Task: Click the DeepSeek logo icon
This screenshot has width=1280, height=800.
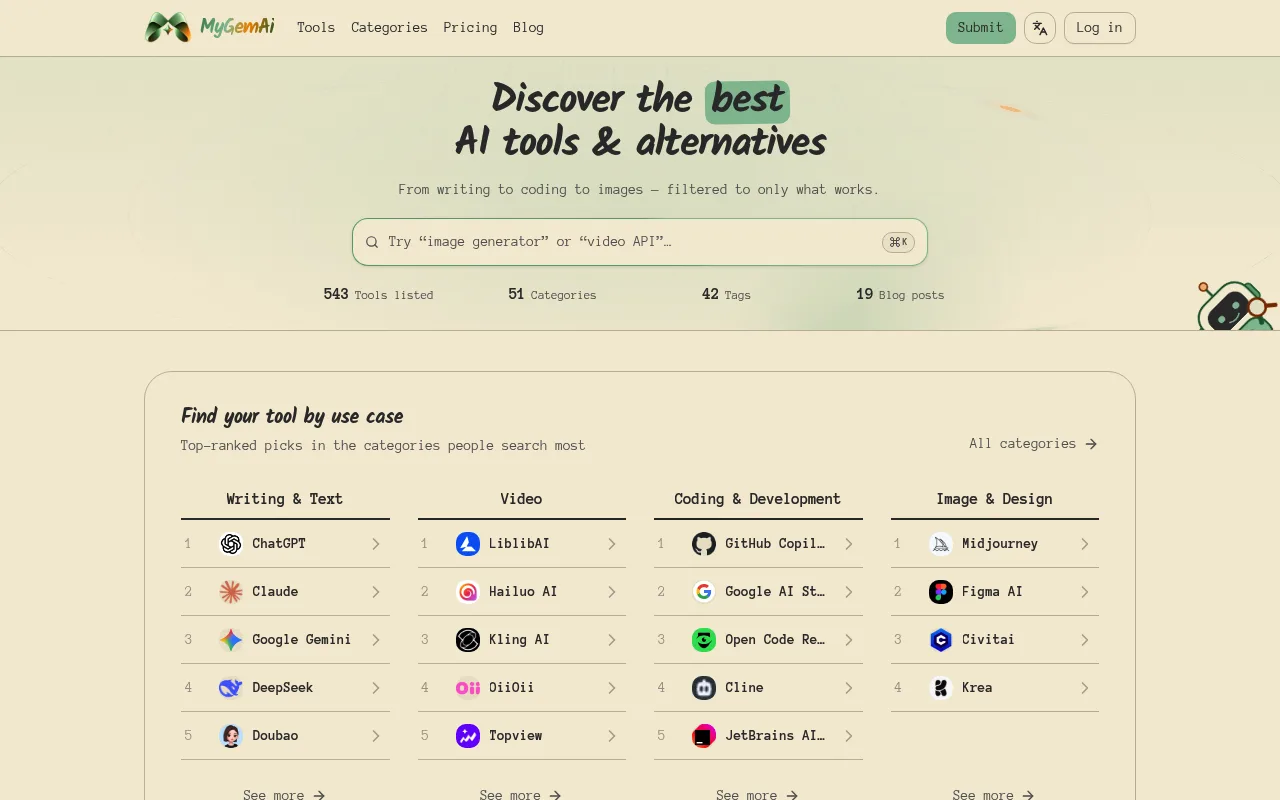Action: [x=231, y=688]
